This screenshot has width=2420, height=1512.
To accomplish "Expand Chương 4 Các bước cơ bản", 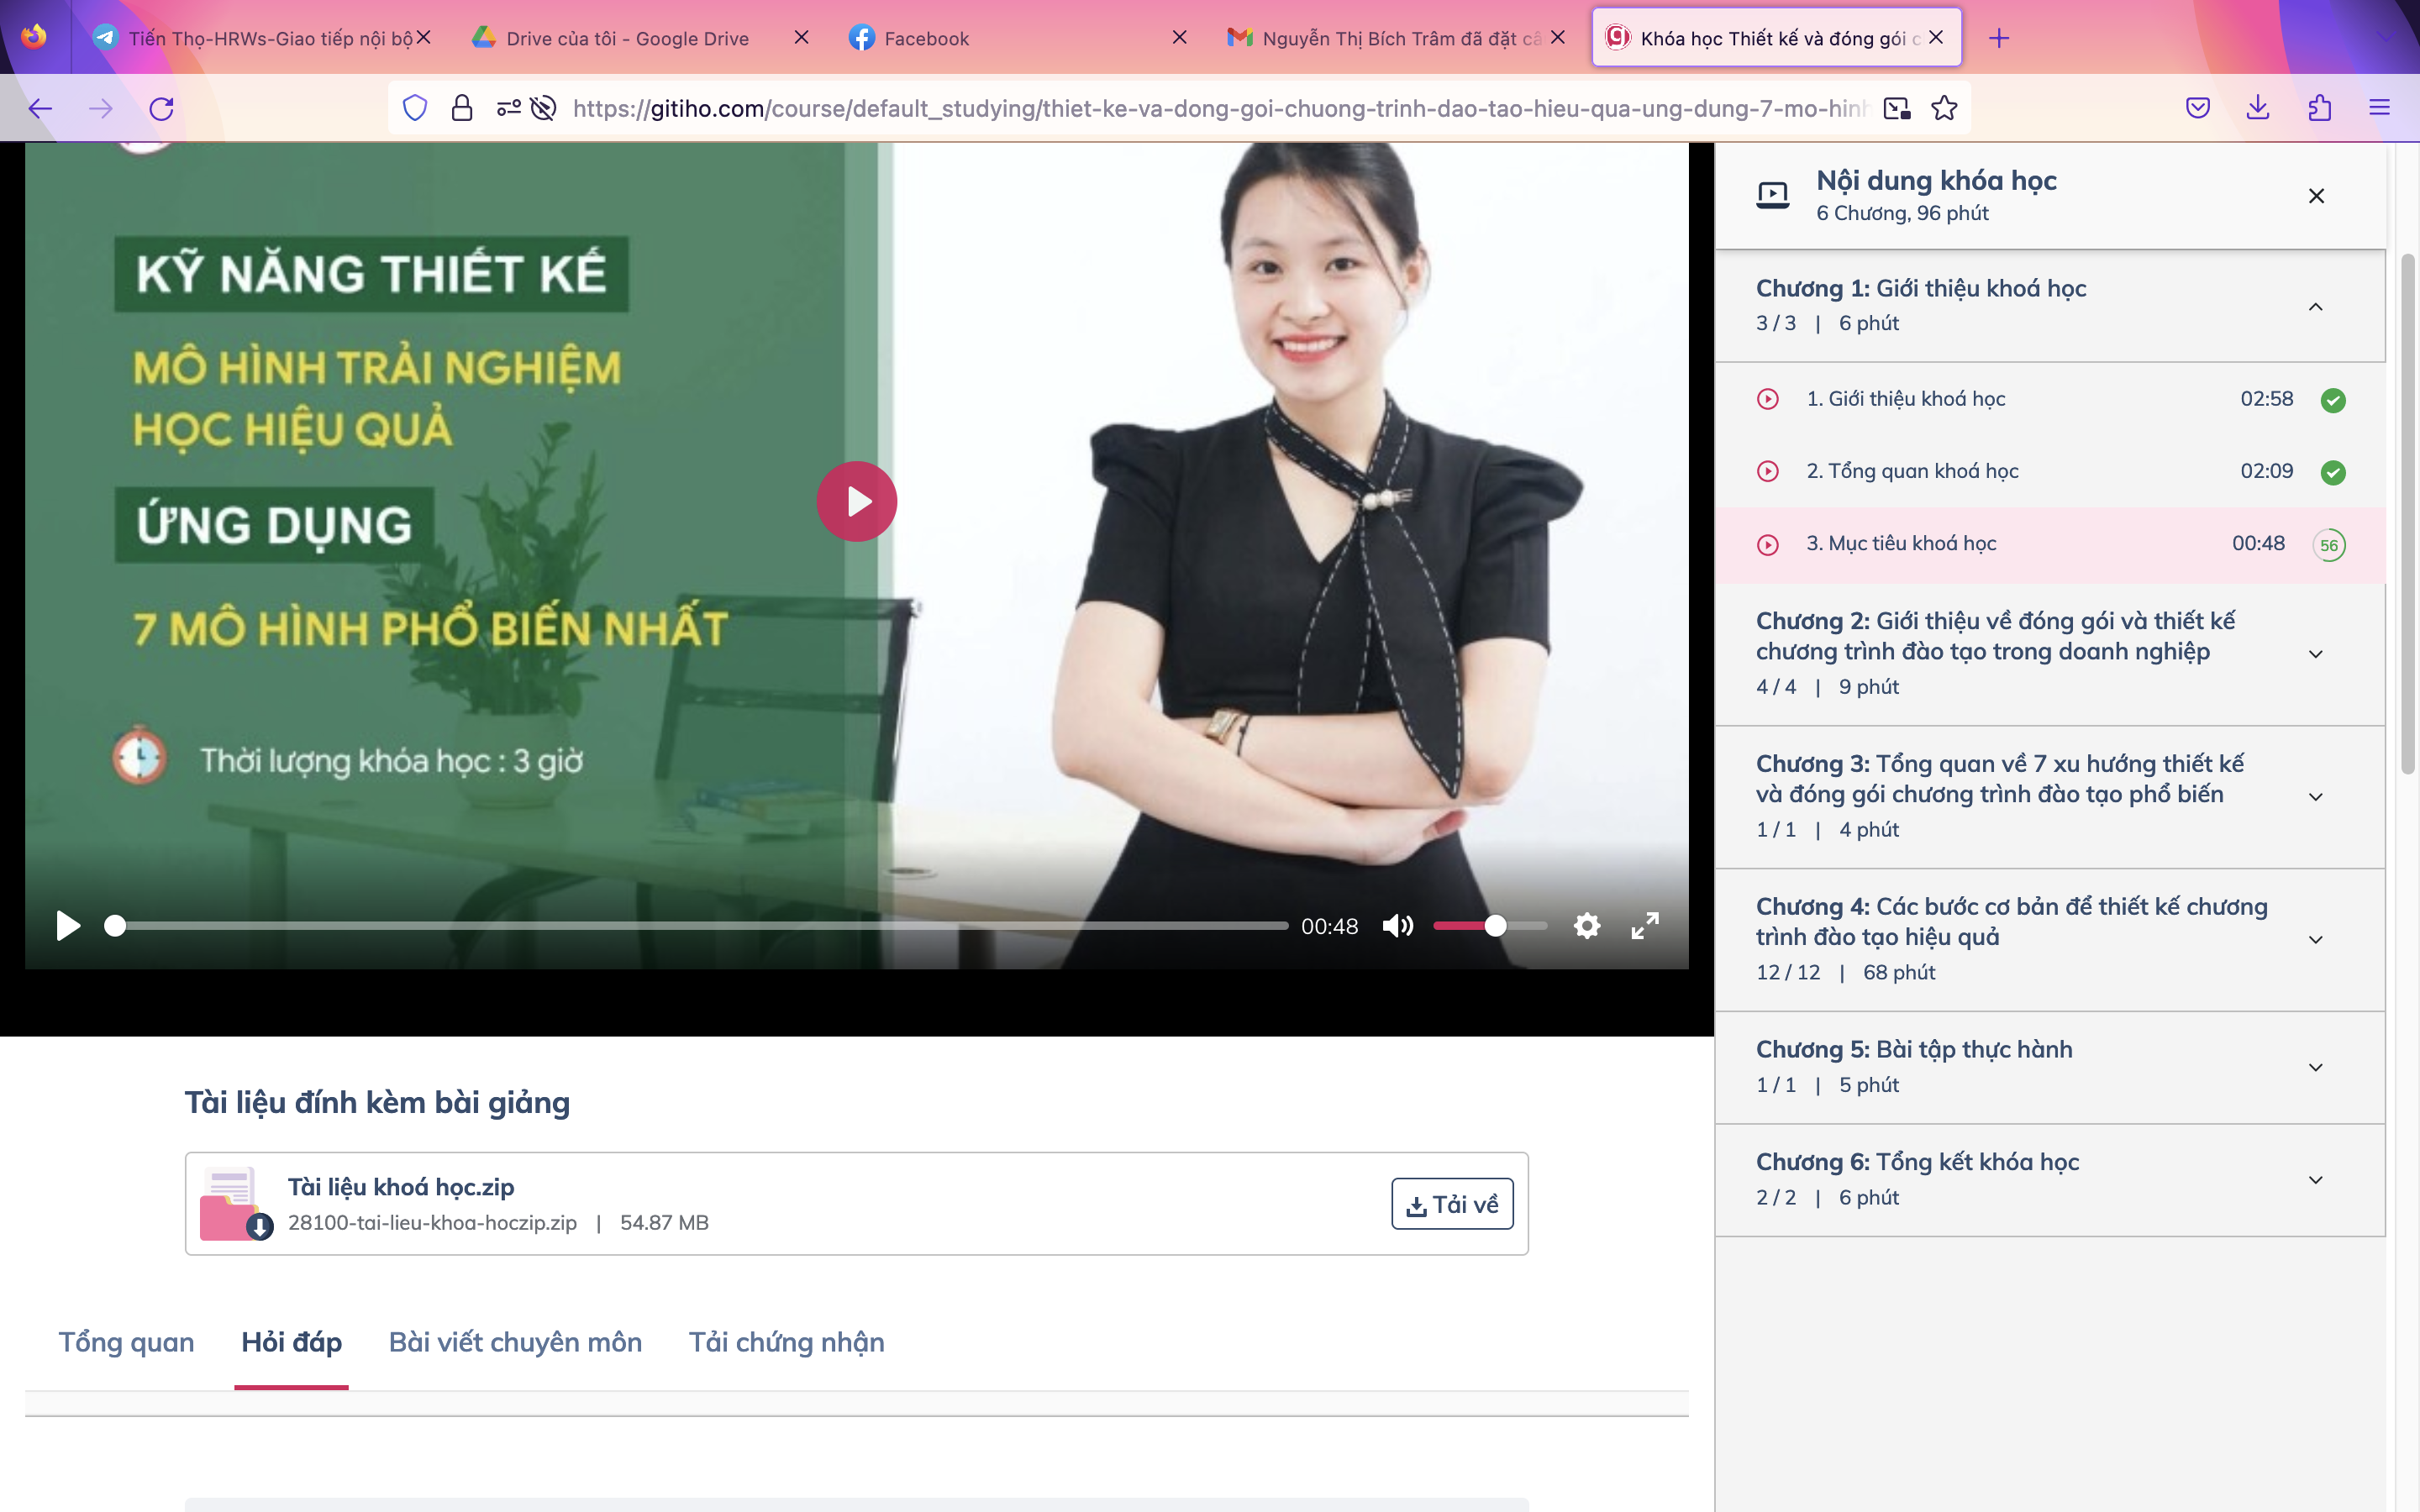I will coord(2315,940).
